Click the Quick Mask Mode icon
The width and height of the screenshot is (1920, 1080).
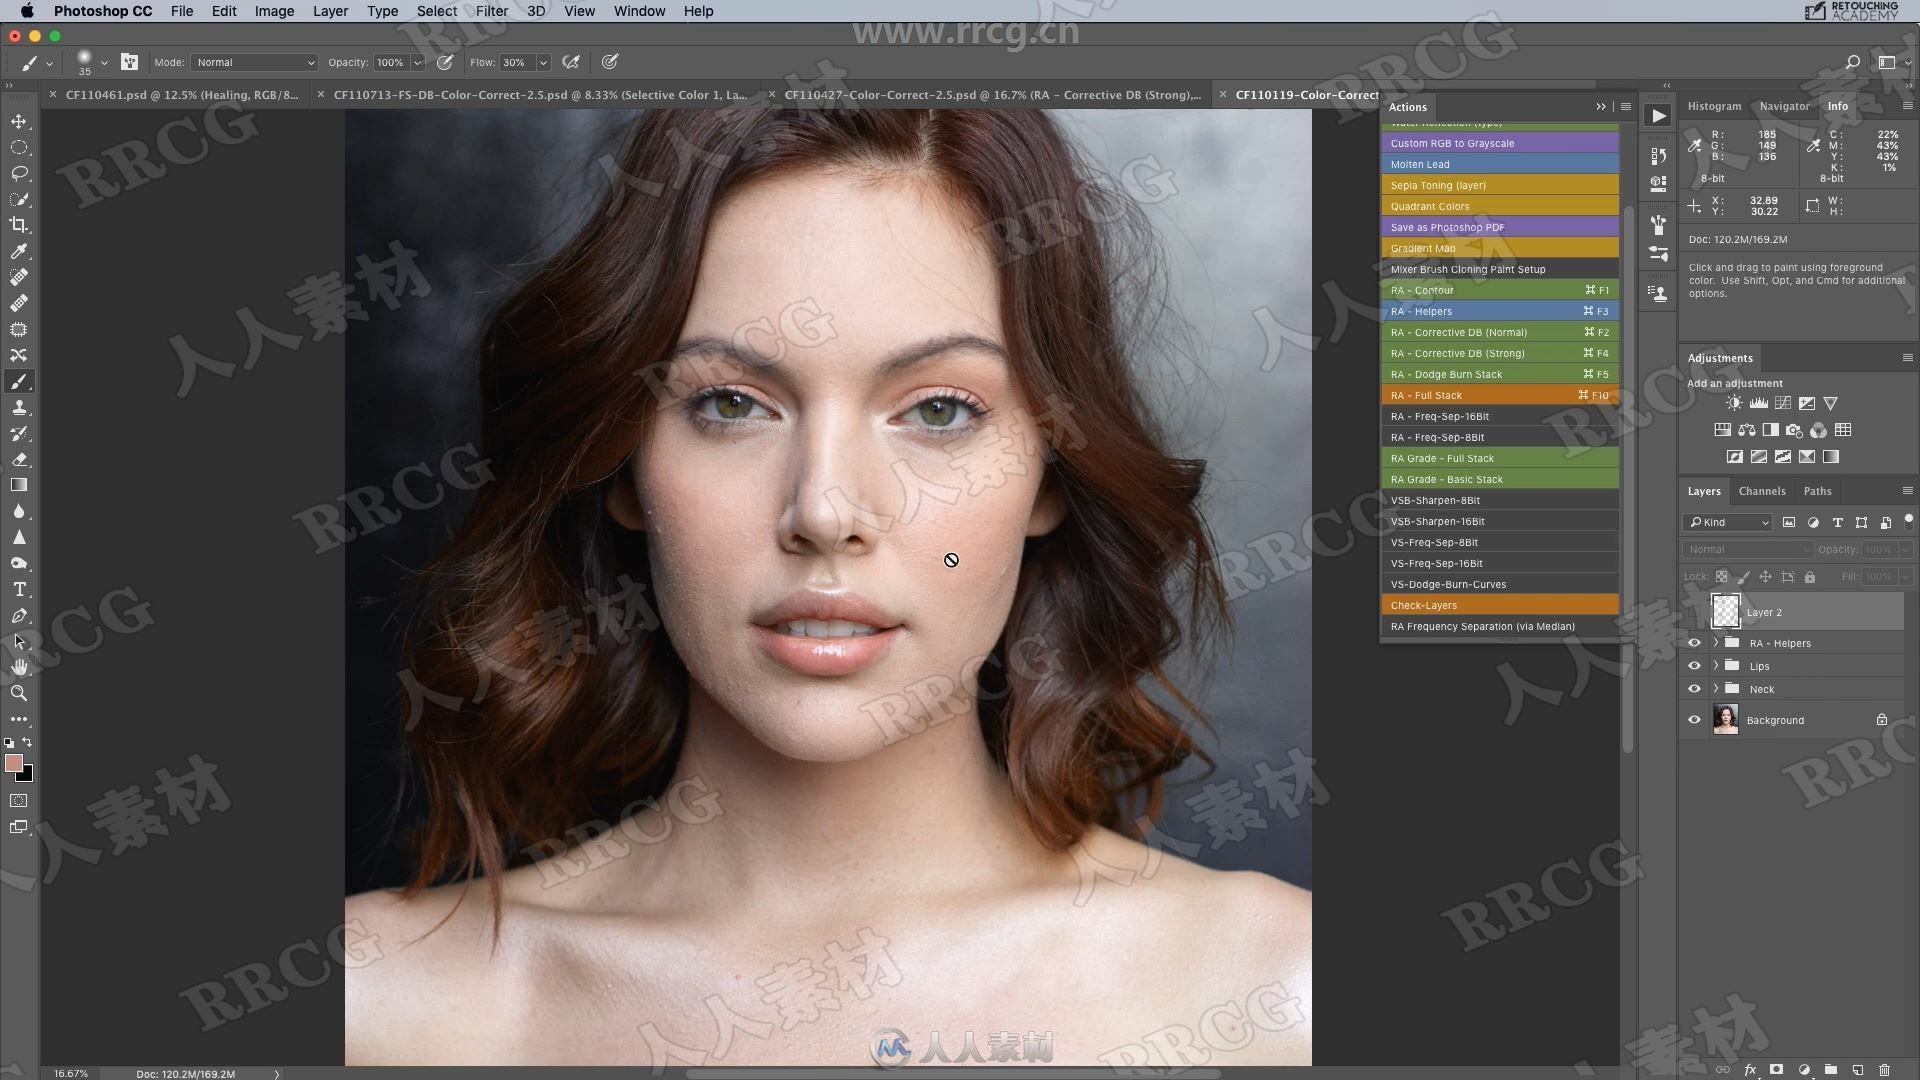pos(18,802)
